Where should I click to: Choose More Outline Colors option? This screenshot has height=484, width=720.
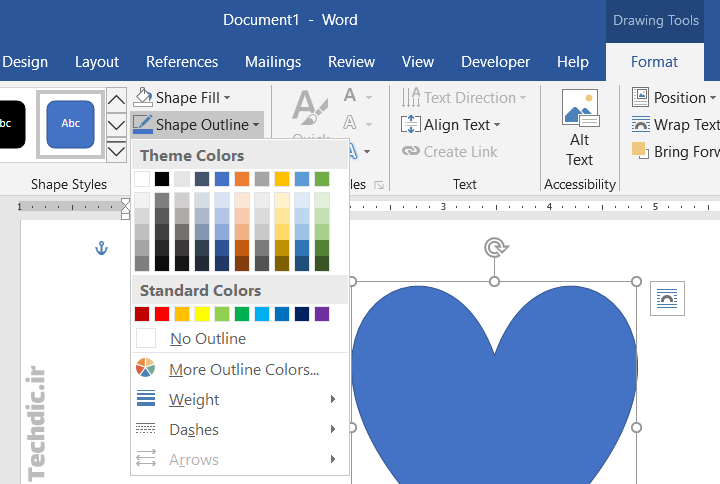(240, 369)
